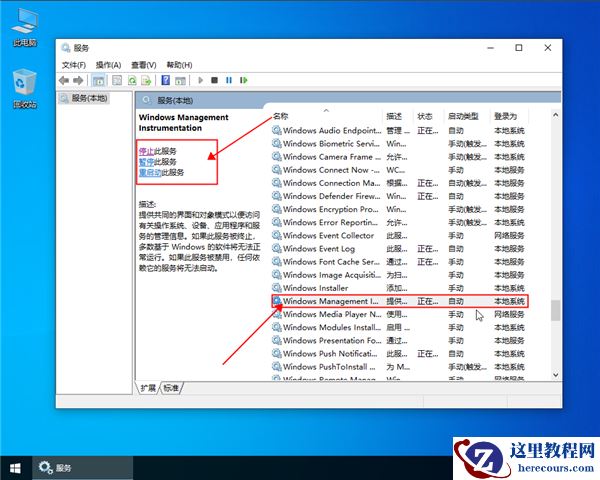Select Windows Event Collector service row
600x480 pixels.
point(399,235)
